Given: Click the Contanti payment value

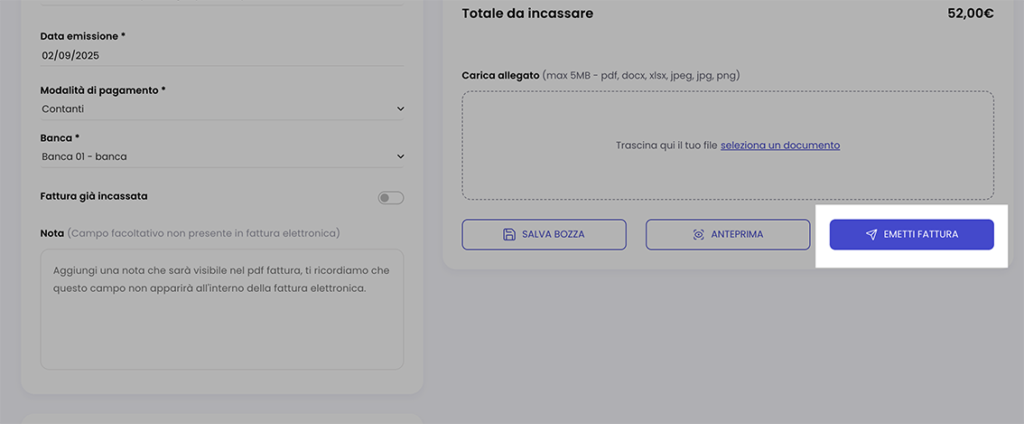Looking at the screenshot, I should click(x=63, y=108).
